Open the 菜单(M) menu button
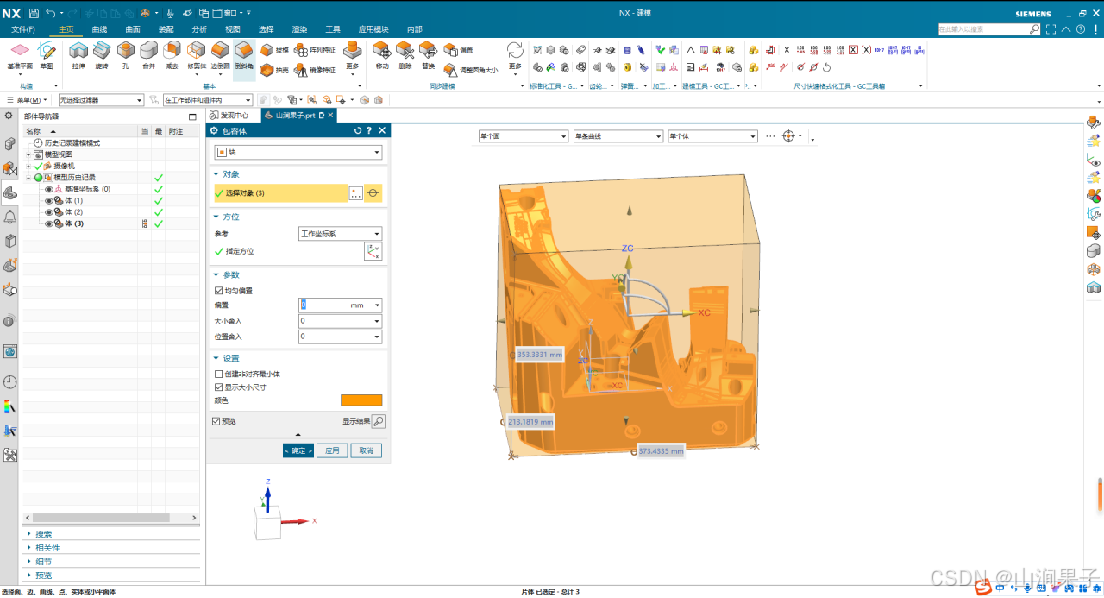The height and width of the screenshot is (598, 1104). [27, 100]
